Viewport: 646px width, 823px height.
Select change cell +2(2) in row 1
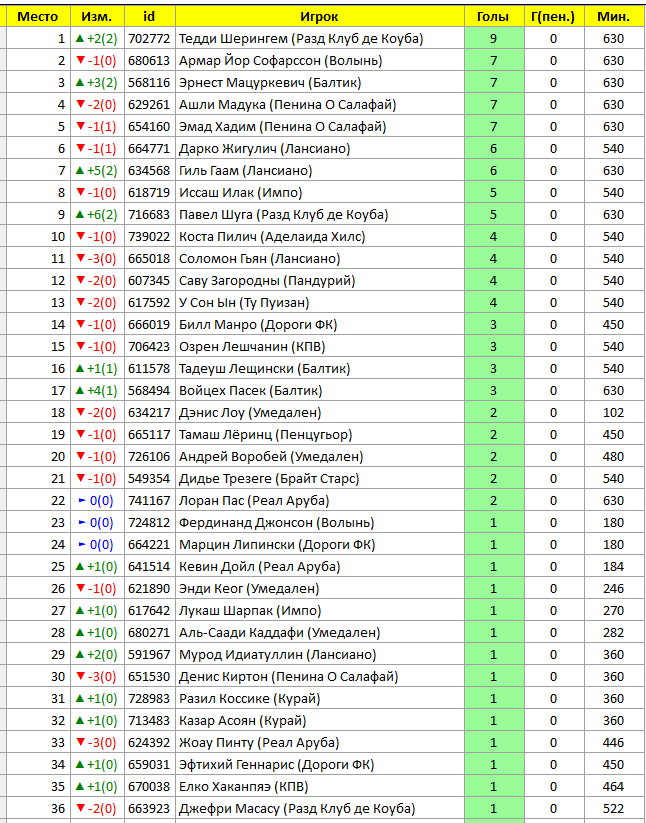coord(97,38)
